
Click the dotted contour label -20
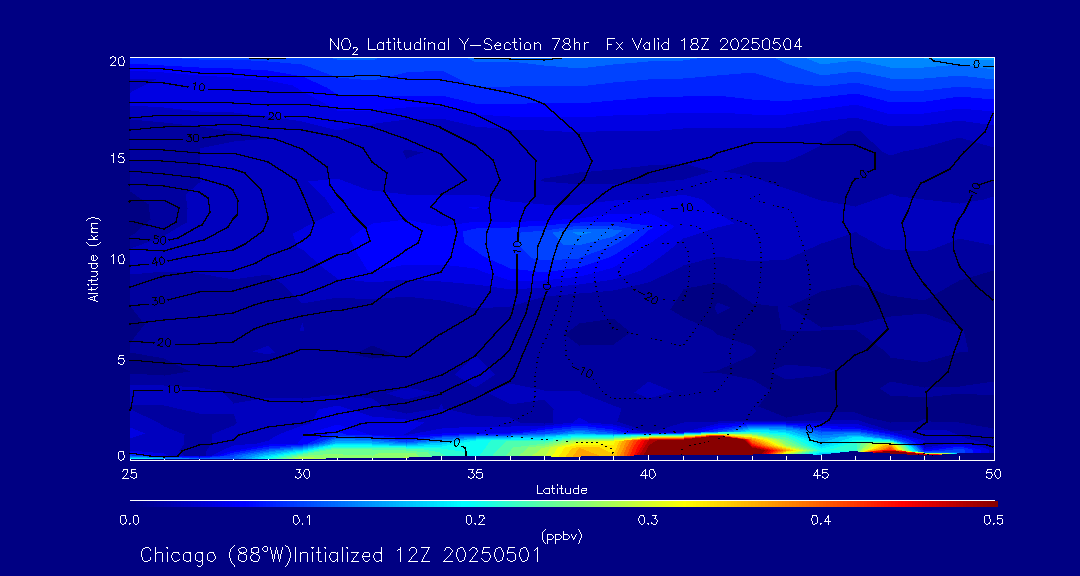[x=650, y=298]
